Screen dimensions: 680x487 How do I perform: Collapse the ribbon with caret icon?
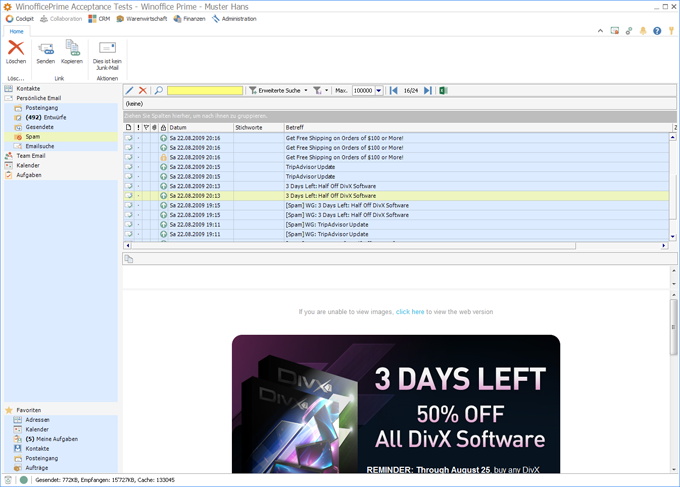tap(600, 31)
